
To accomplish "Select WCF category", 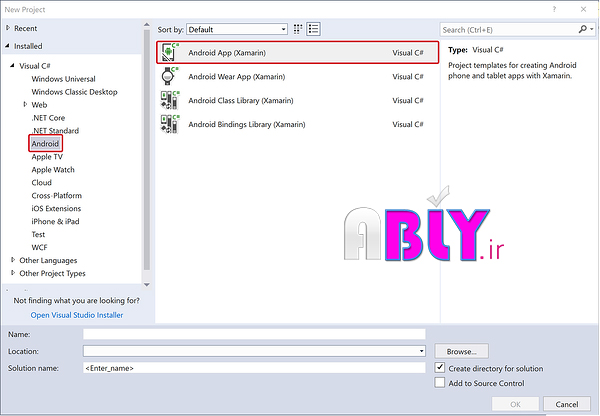I will pos(39,247).
